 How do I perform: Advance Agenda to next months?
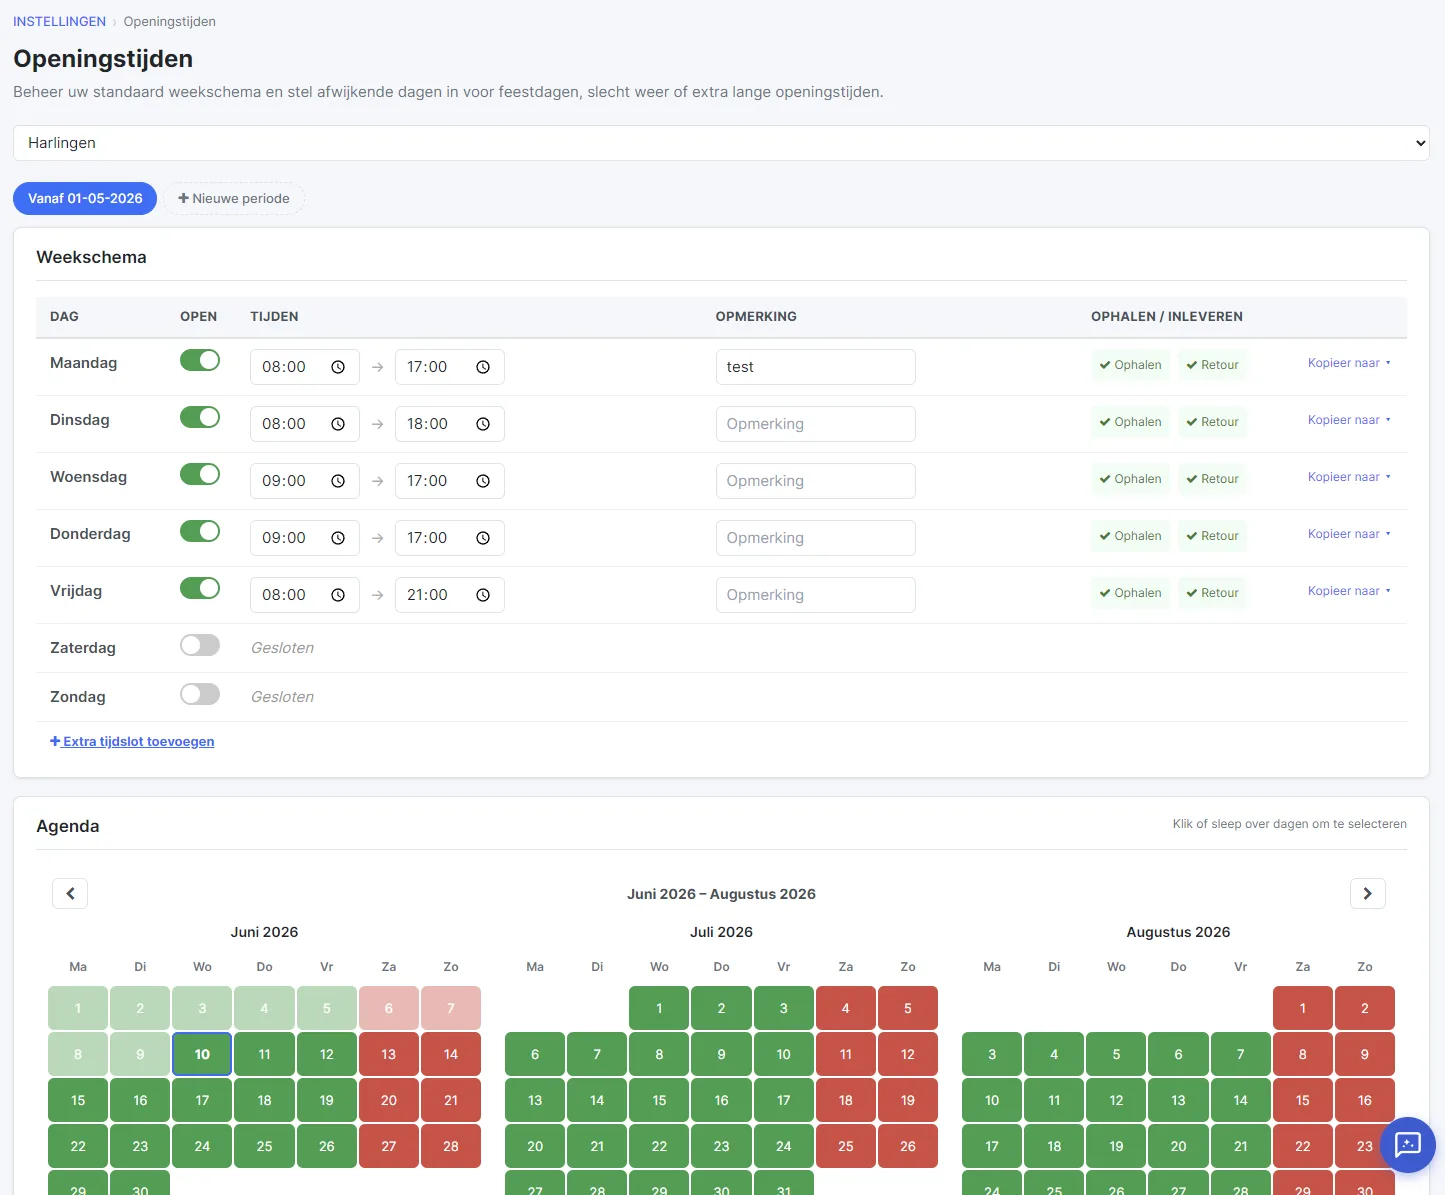[x=1367, y=893]
